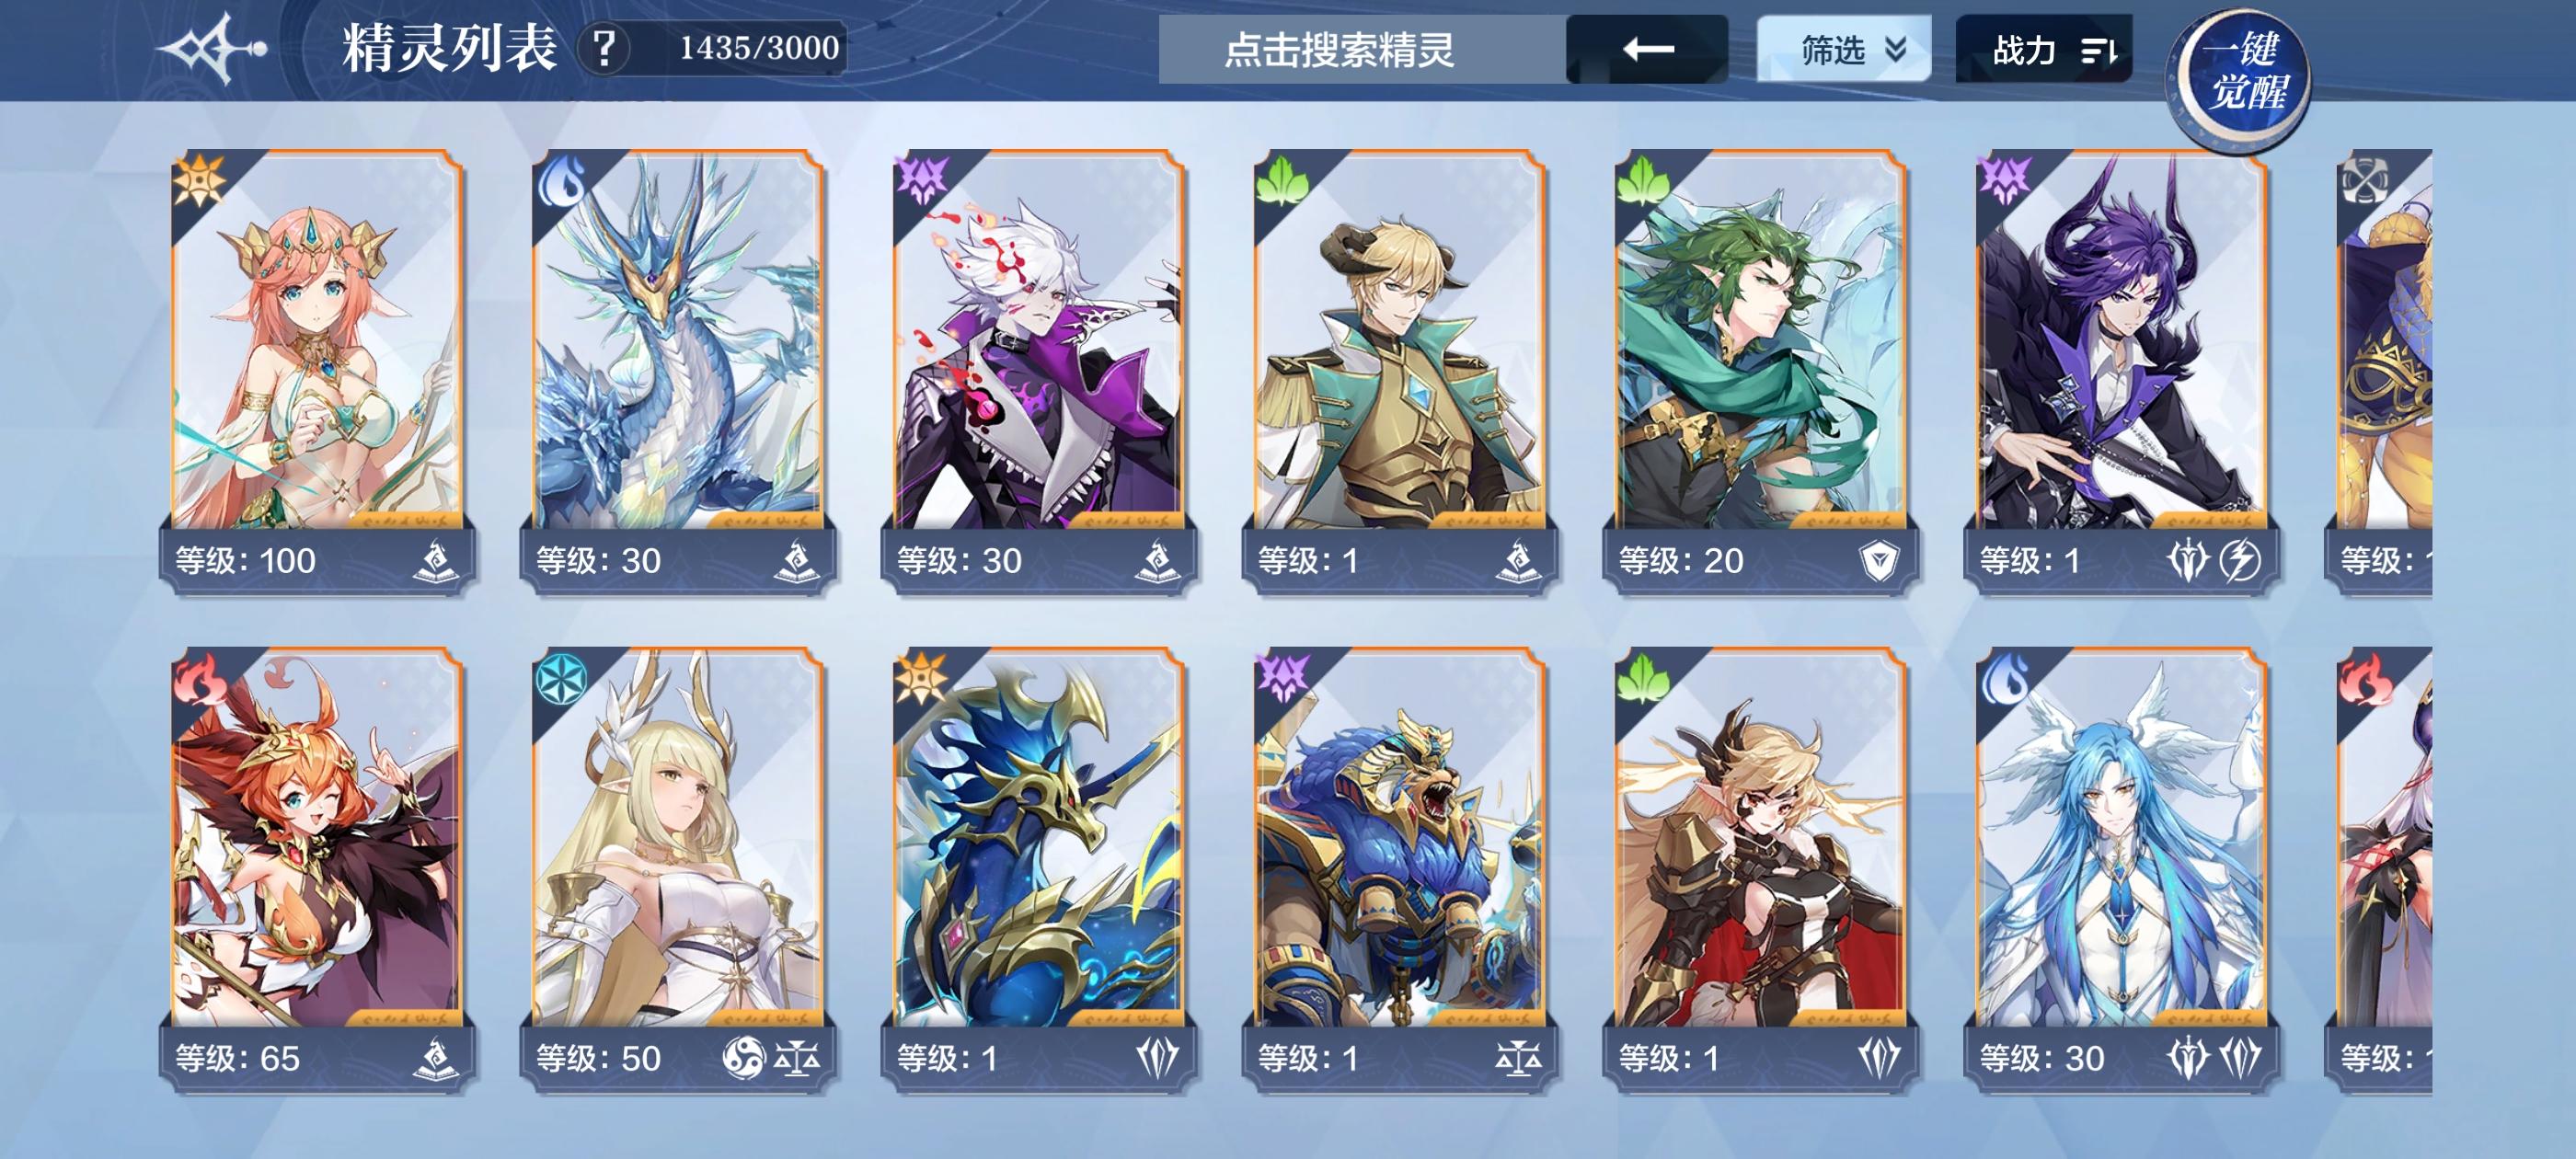Select the dark blue dragon level 1 card

[1038, 870]
